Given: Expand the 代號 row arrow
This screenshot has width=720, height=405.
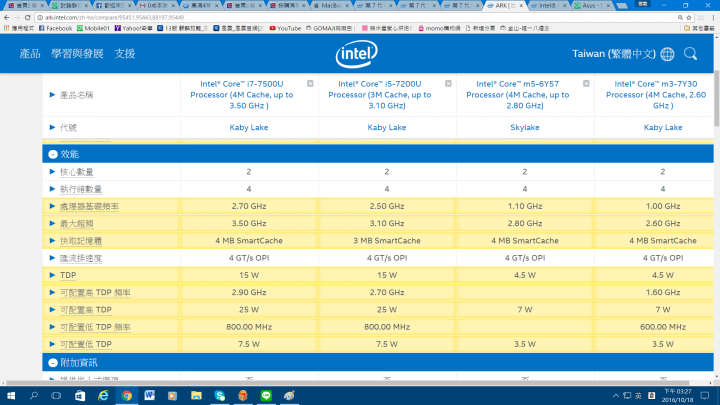Looking at the screenshot, I should point(52,127).
